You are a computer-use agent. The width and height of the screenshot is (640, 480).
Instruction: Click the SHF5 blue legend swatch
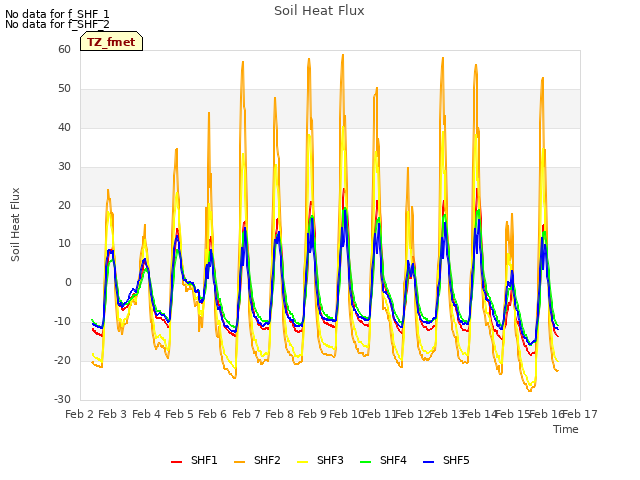[429, 461]
